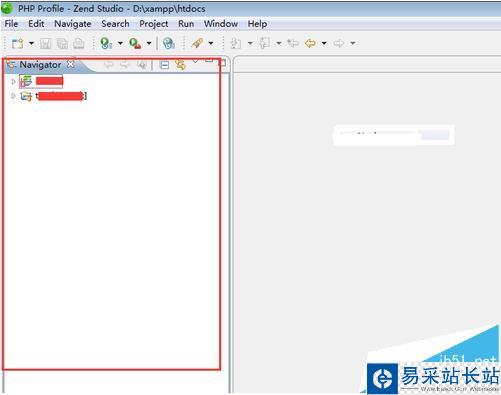The height and width of the screenshot is (395, 501).
Task: Click the Save toolbar icon
Action: 46,43
